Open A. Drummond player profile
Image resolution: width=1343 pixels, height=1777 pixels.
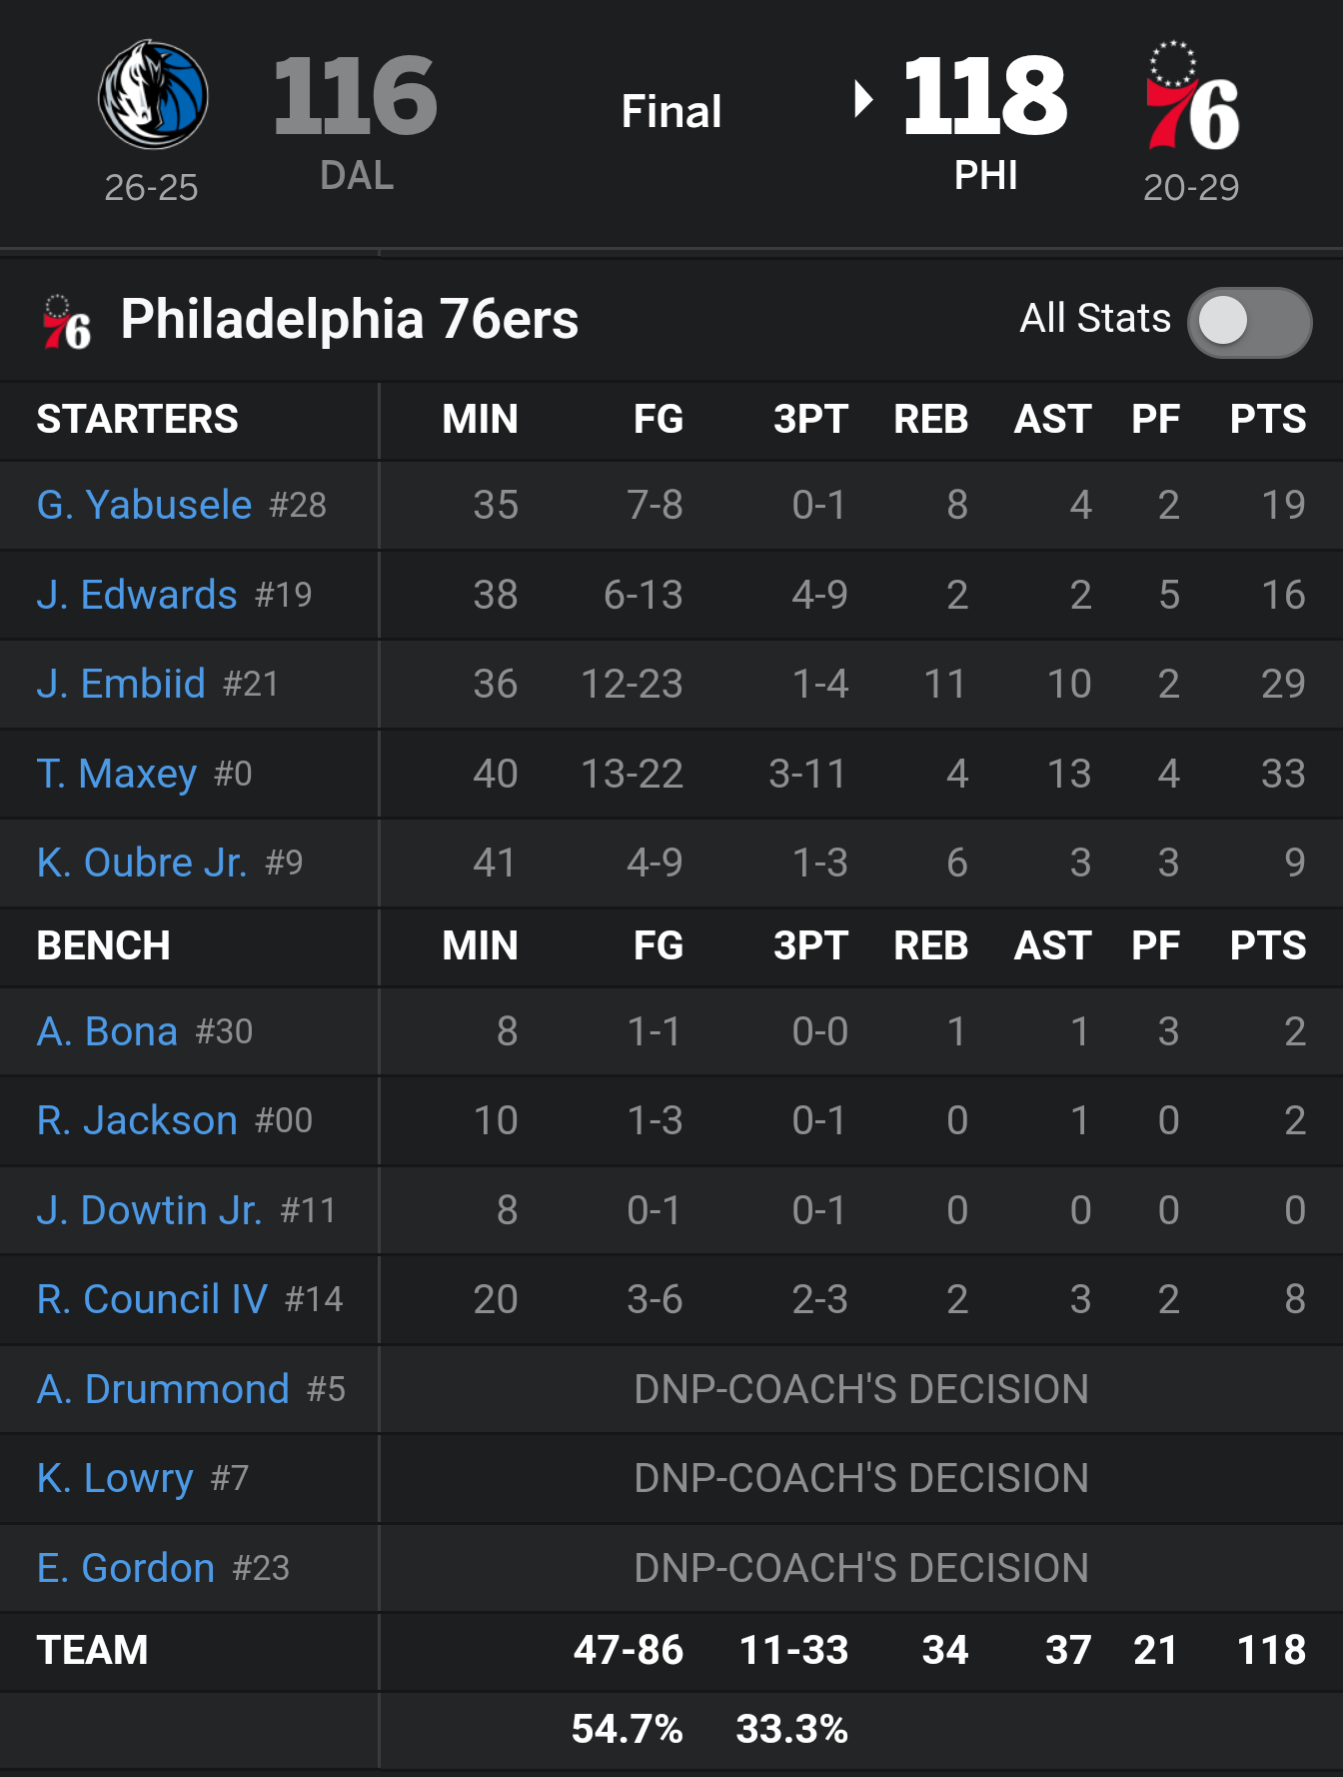[163, 1389]
